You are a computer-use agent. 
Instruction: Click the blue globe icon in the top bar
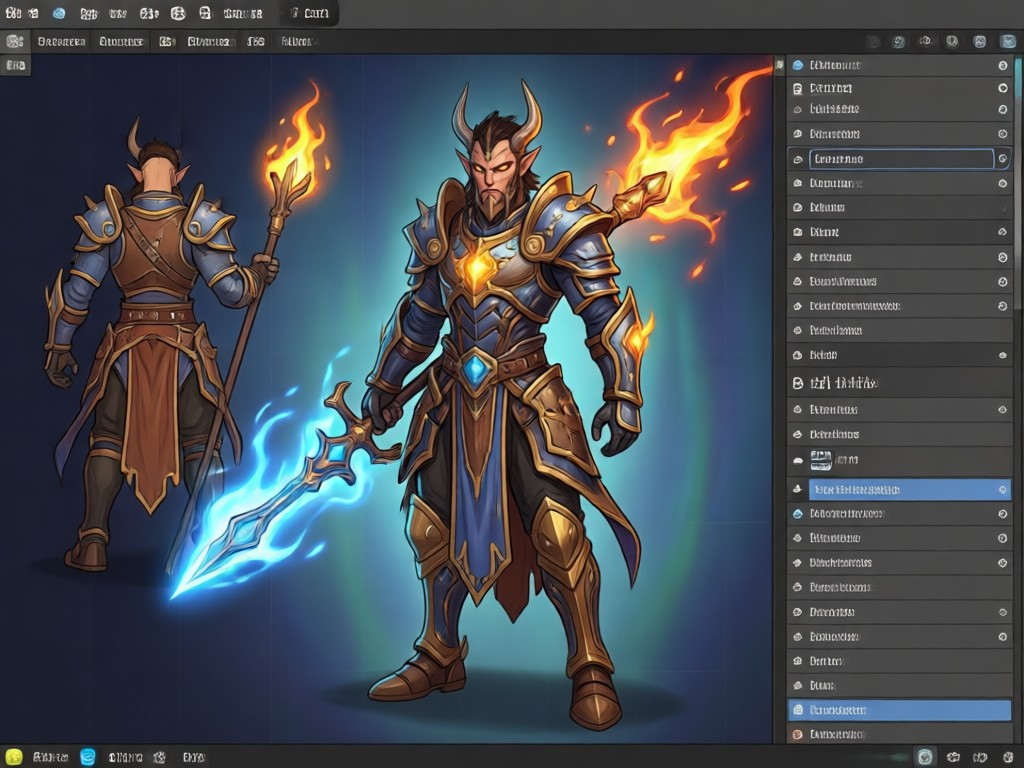pos(59,13)
